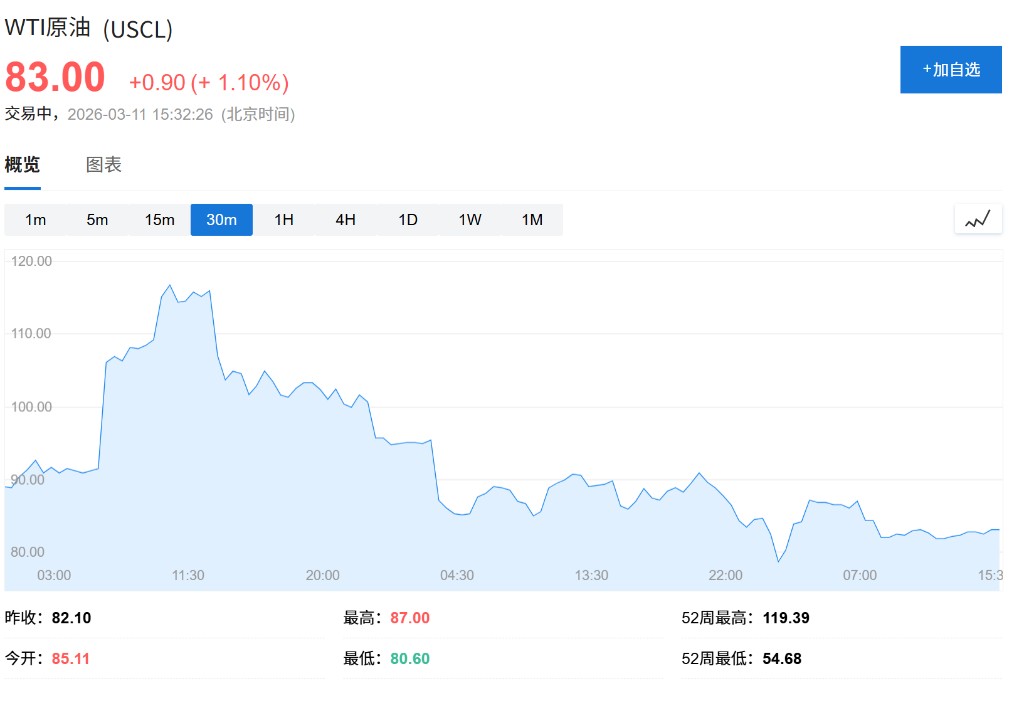1024x714 pixels.
Task: Click the 22:00 time axis label
Action: pyautogui.click(x=725, y=575)
